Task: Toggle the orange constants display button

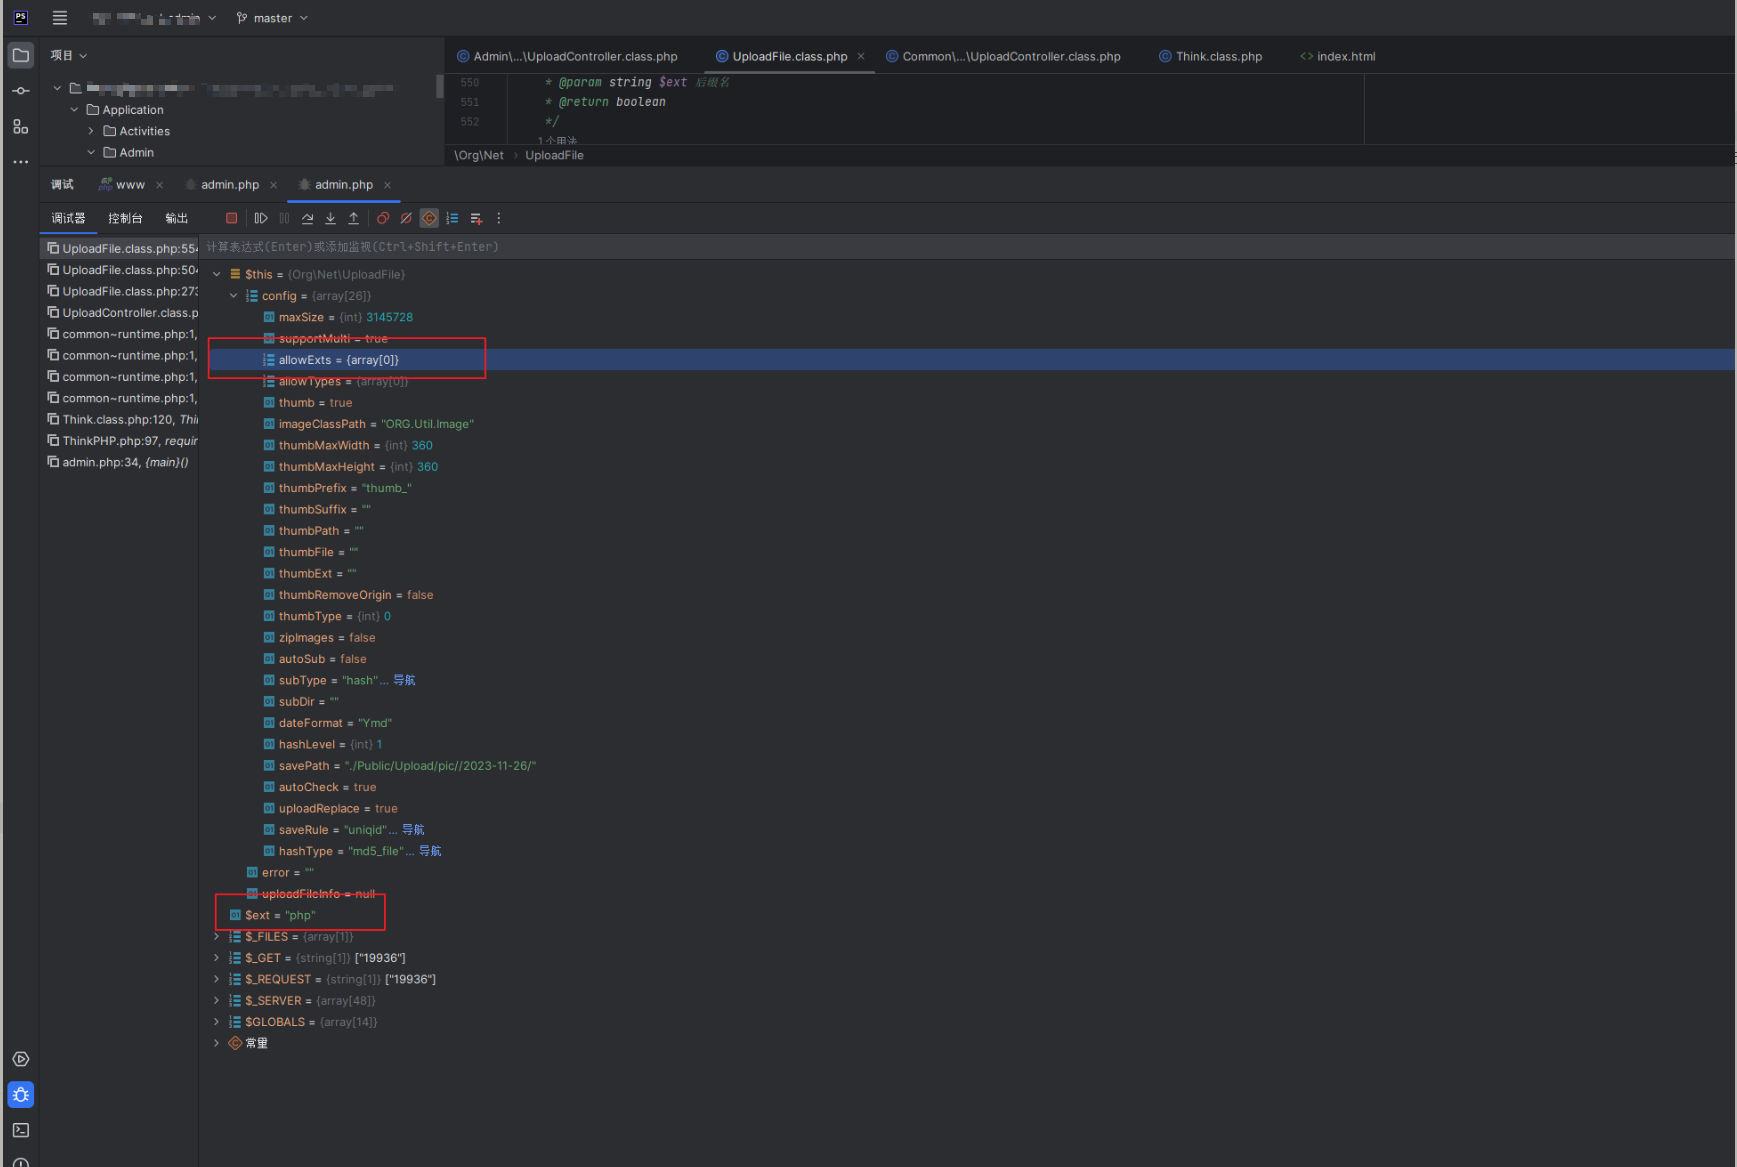Action: (429, 218)
